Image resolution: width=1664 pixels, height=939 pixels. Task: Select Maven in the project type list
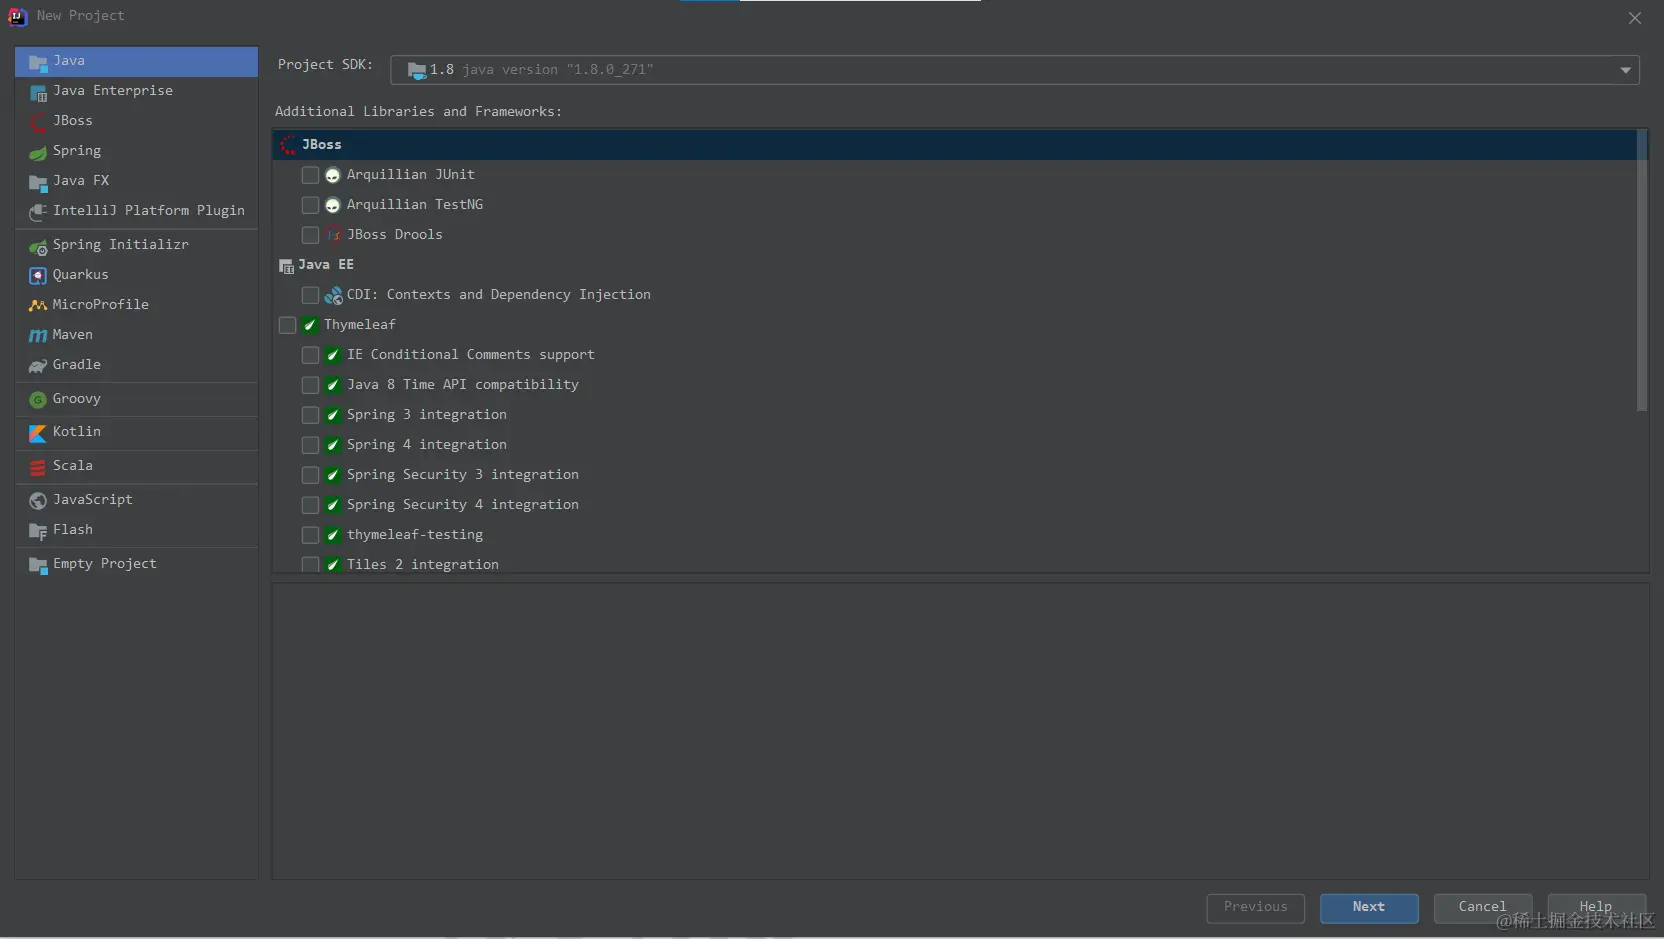pyautogui.click(x=136, y=335)
